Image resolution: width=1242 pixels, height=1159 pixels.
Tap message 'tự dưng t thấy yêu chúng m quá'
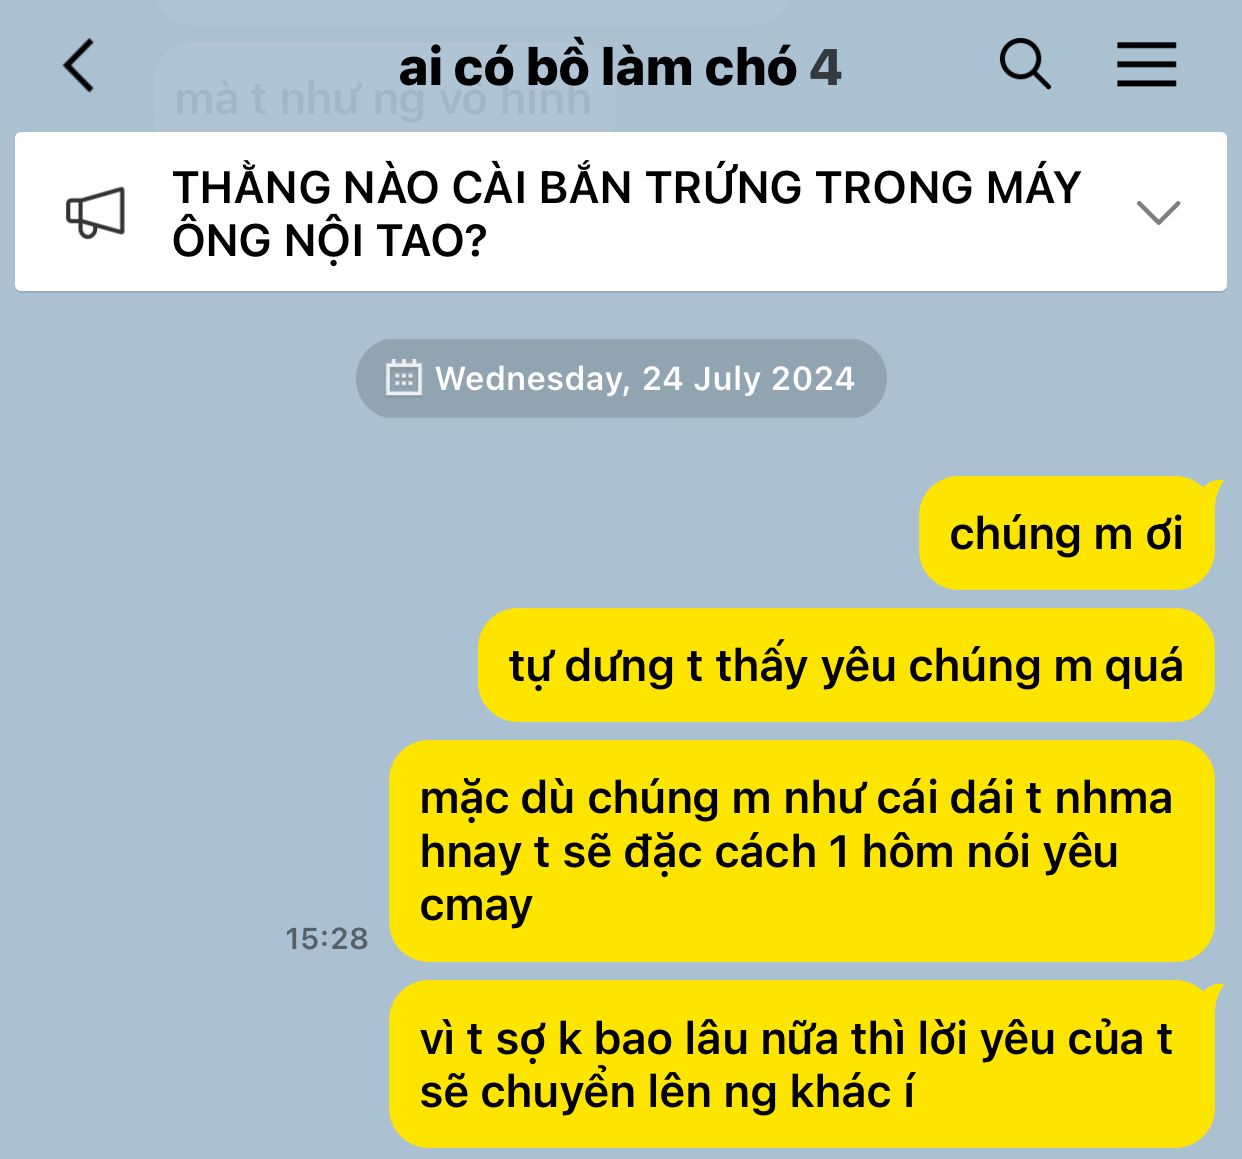846,665
